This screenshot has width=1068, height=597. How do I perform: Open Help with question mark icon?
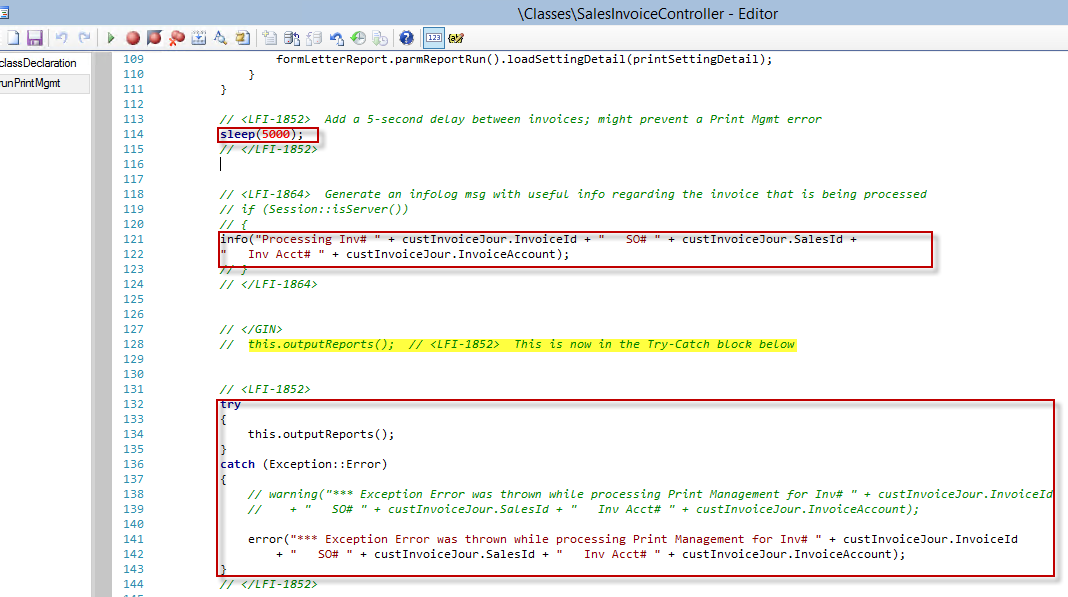click(407, 38)
